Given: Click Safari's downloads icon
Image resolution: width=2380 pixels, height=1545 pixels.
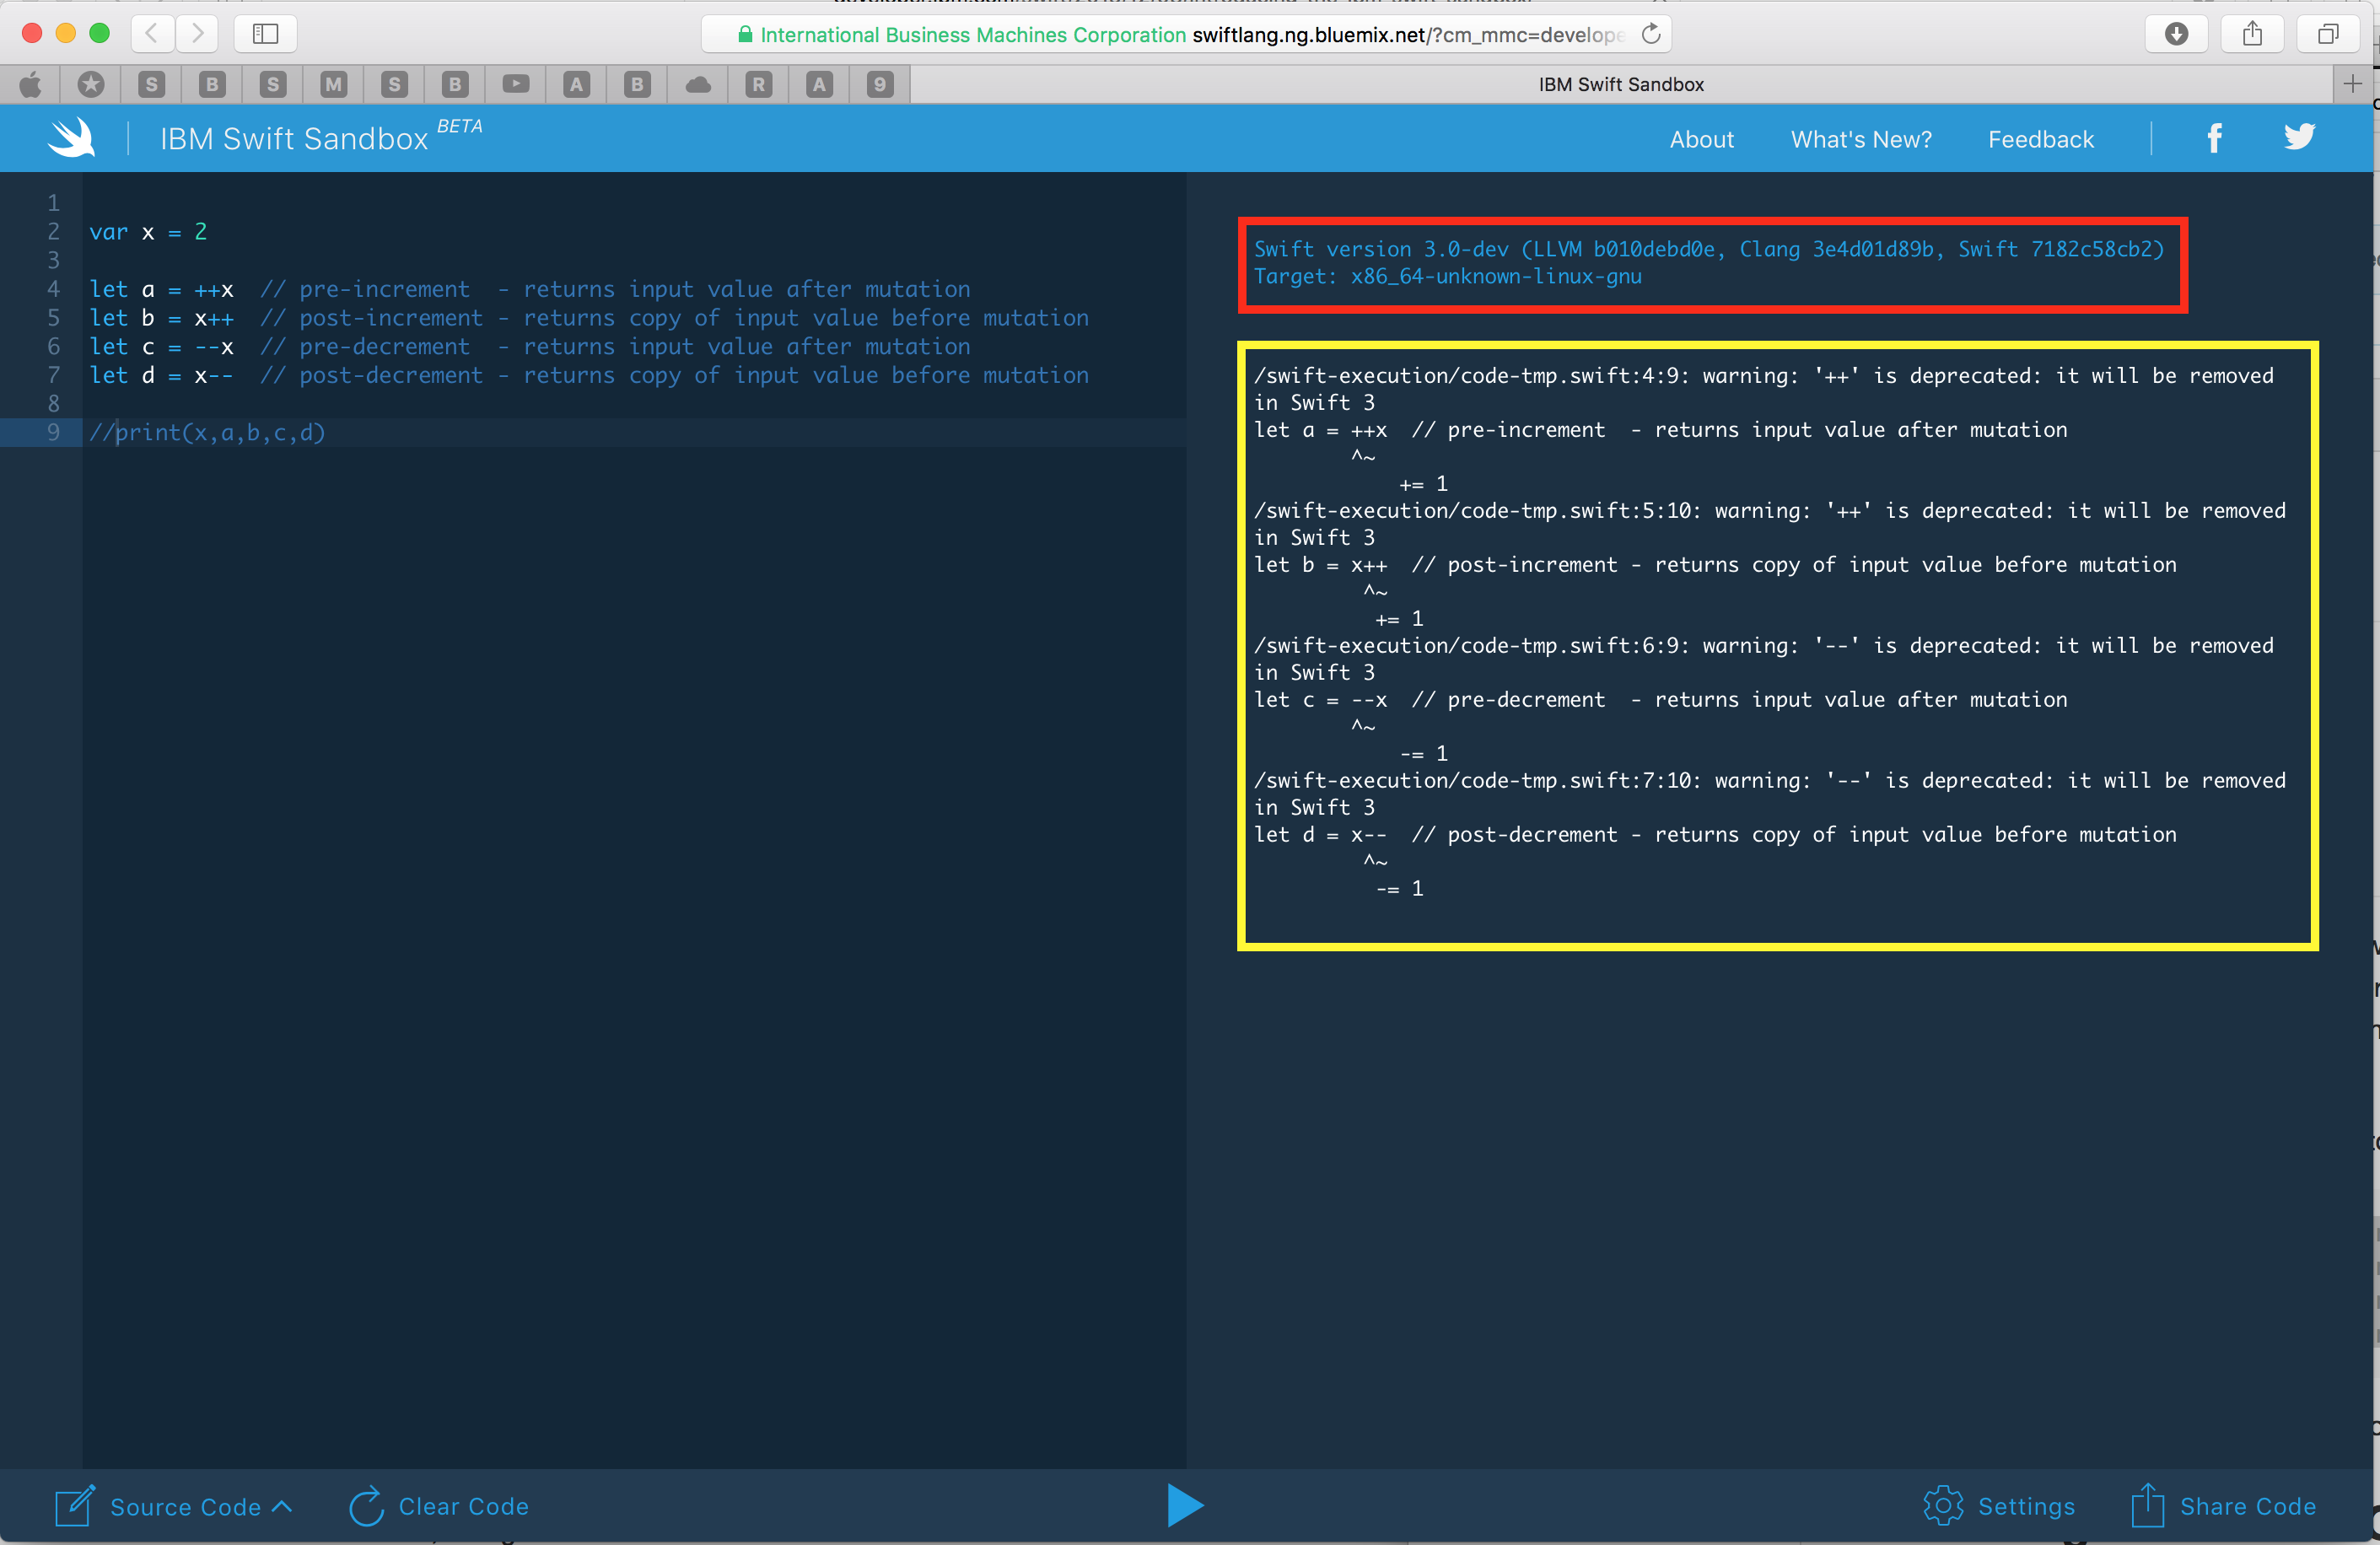Looking at the screenshot, I should pyautogui.click(x=2176, y=34).
